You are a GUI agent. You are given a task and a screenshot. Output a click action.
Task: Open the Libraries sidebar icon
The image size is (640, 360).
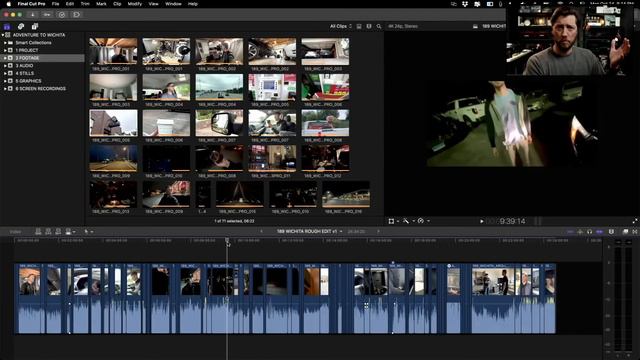tap(7, 26)
